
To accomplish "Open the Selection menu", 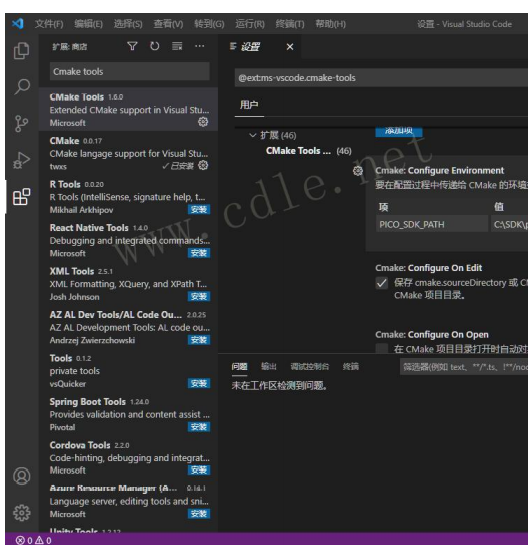I will 128,24.
